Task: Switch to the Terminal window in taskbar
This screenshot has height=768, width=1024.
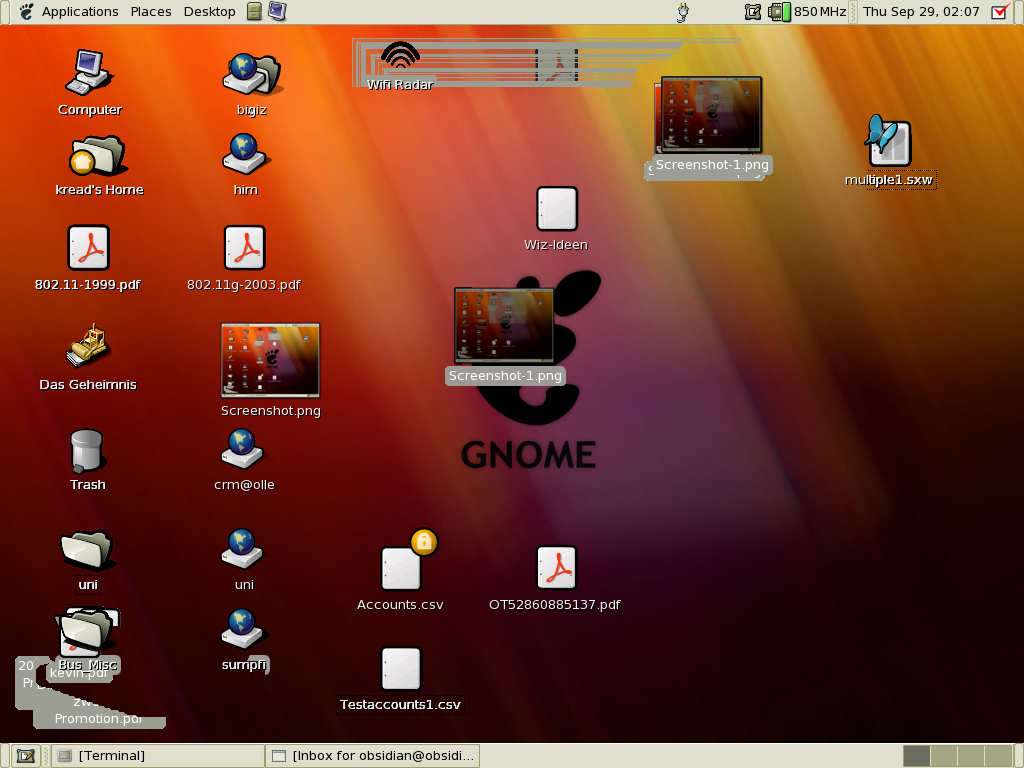Action: [x=155, y=756]
